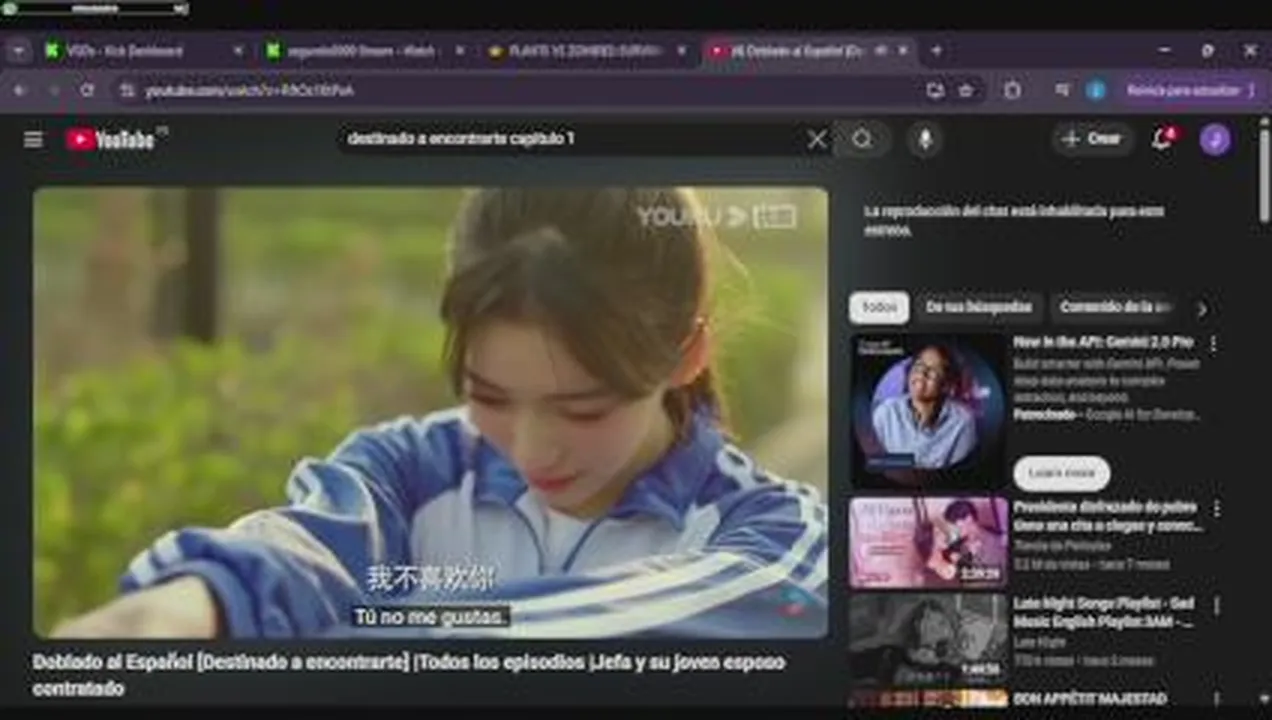Screen dimensions: 1272x720
Task: Go to the YouTube home logo
Action: pyautogui.click(x=110, y=139)
